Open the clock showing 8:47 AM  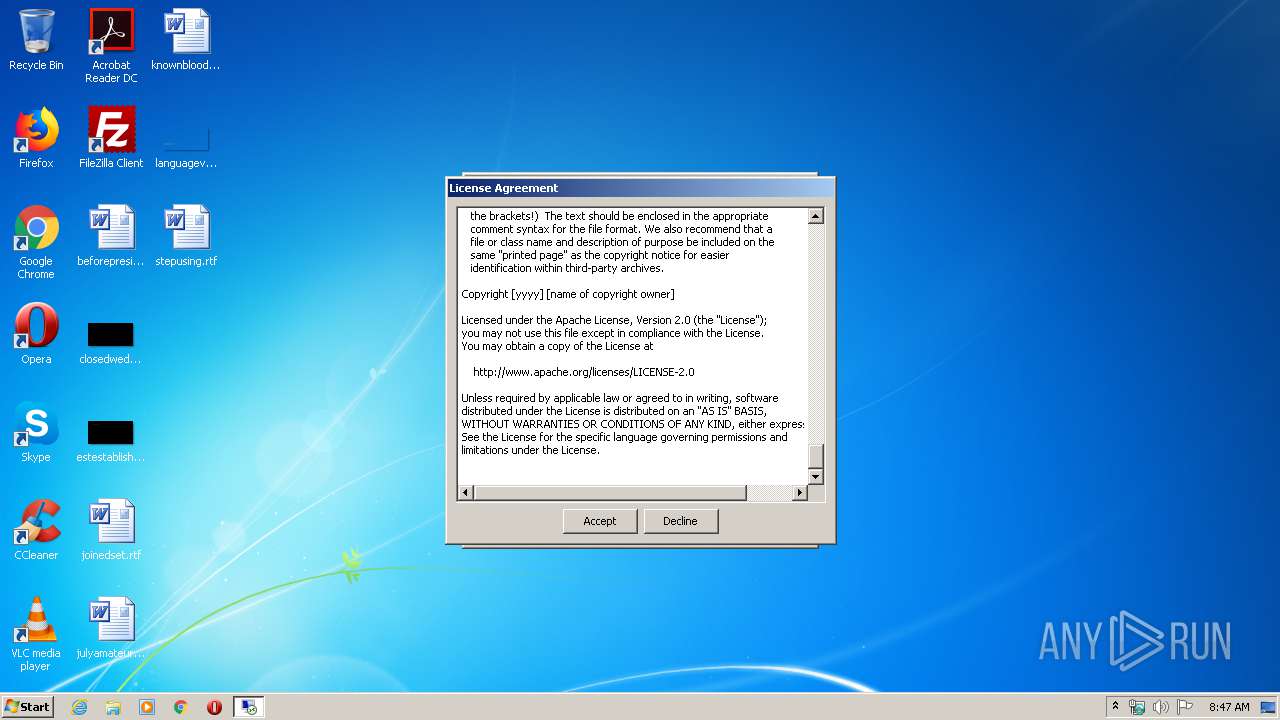[1229, 707]
